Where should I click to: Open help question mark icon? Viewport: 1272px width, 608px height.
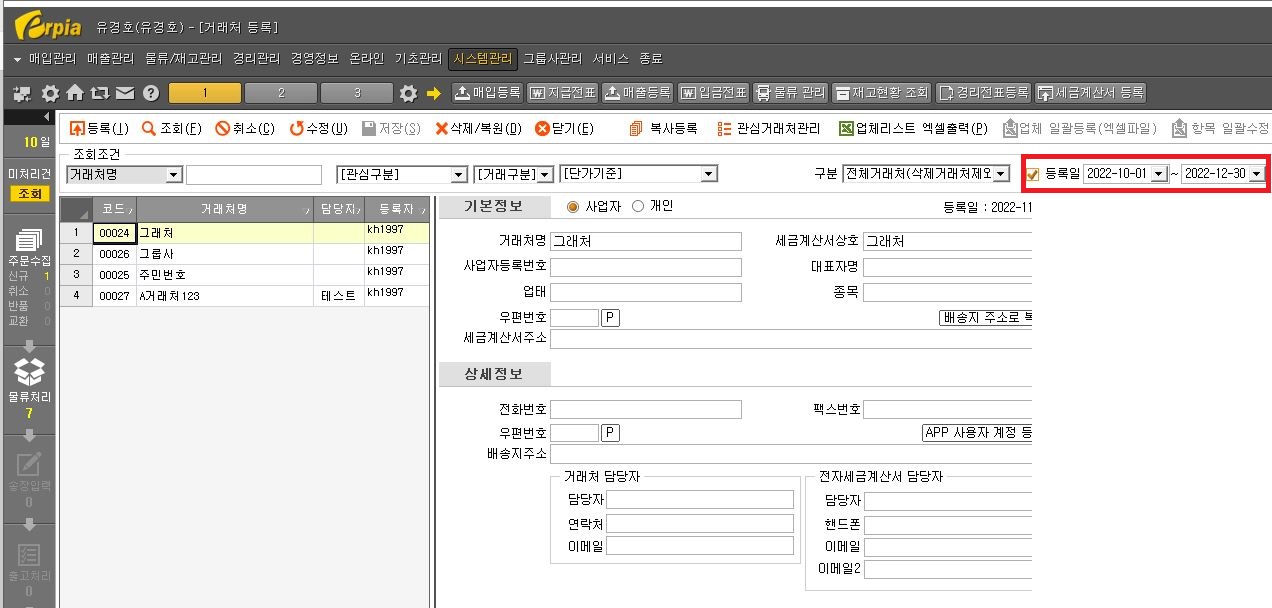click(151, 93)
